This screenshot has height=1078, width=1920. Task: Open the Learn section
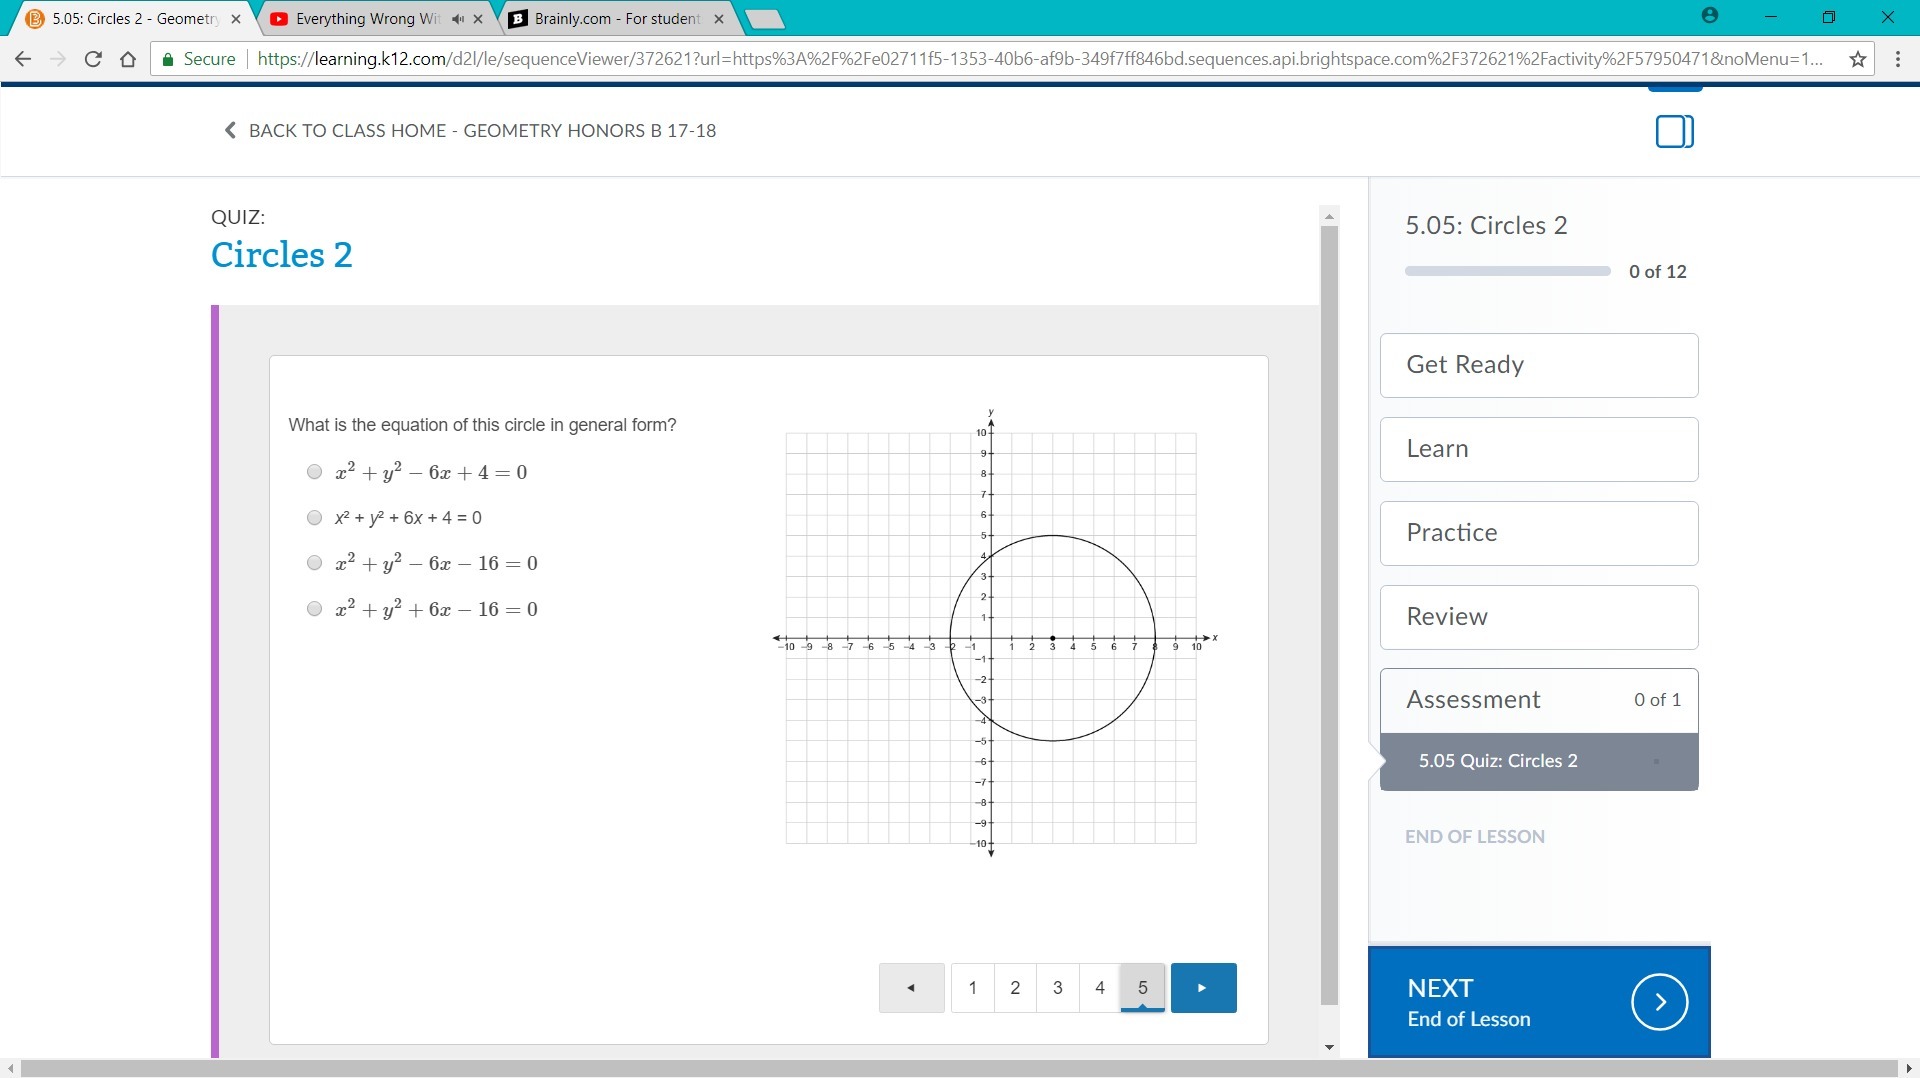[1539, 449]
